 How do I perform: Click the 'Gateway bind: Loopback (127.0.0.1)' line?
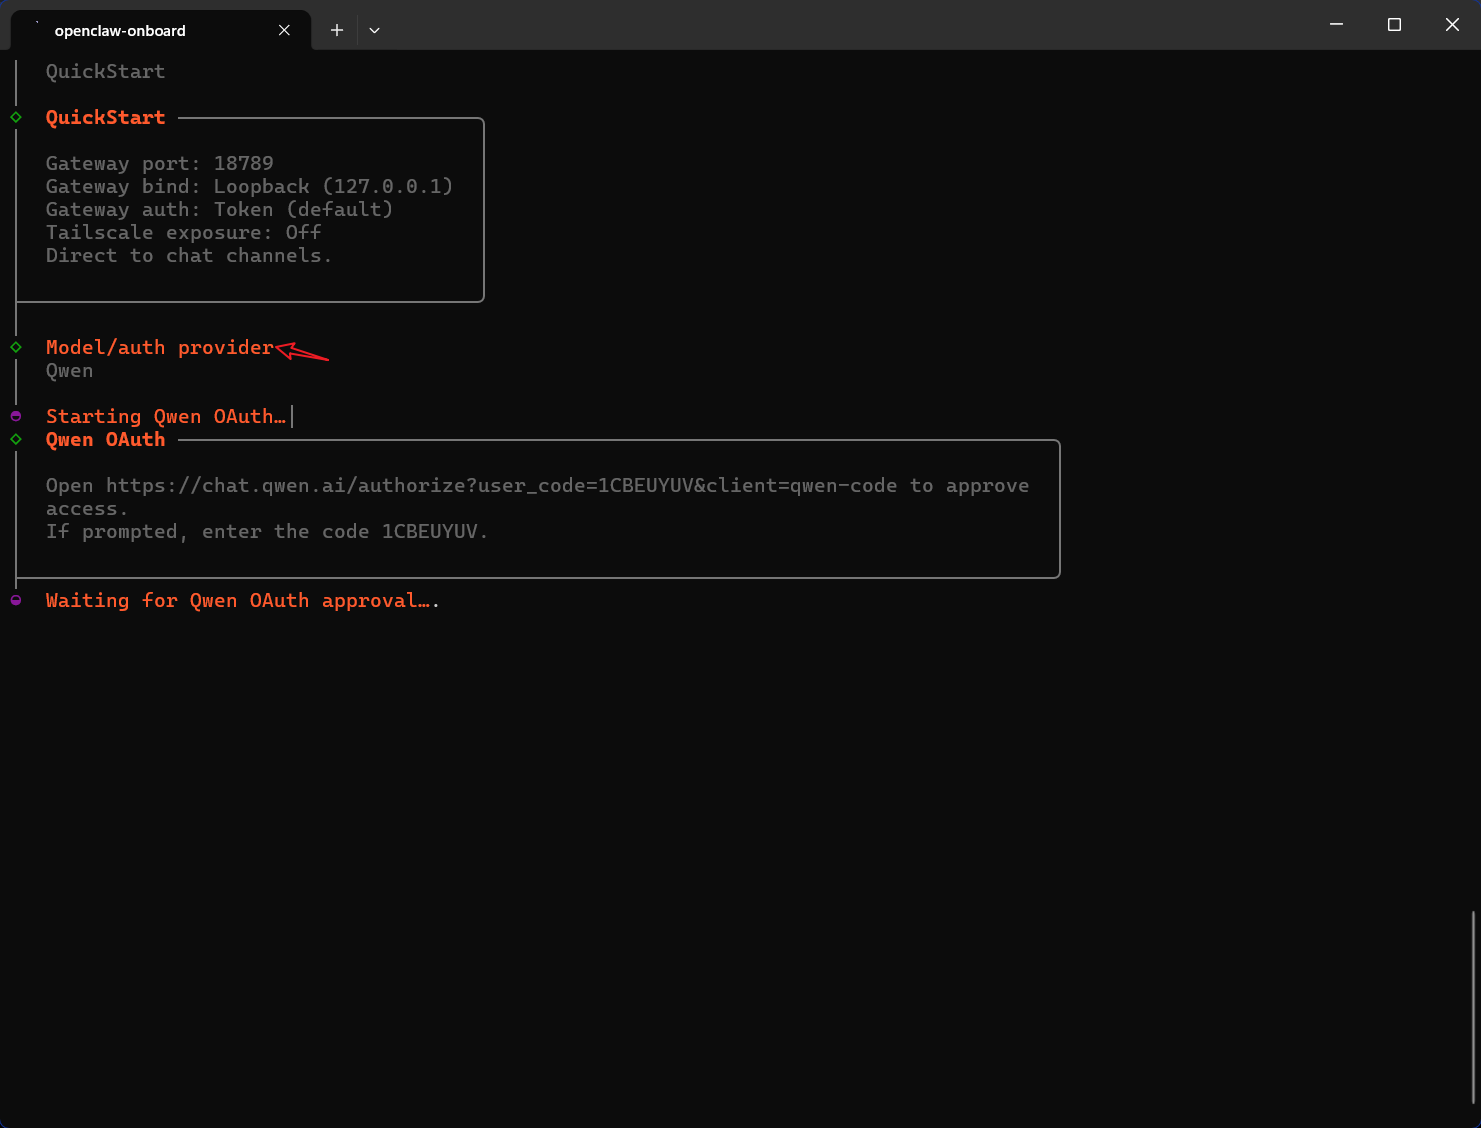point(249,186)
